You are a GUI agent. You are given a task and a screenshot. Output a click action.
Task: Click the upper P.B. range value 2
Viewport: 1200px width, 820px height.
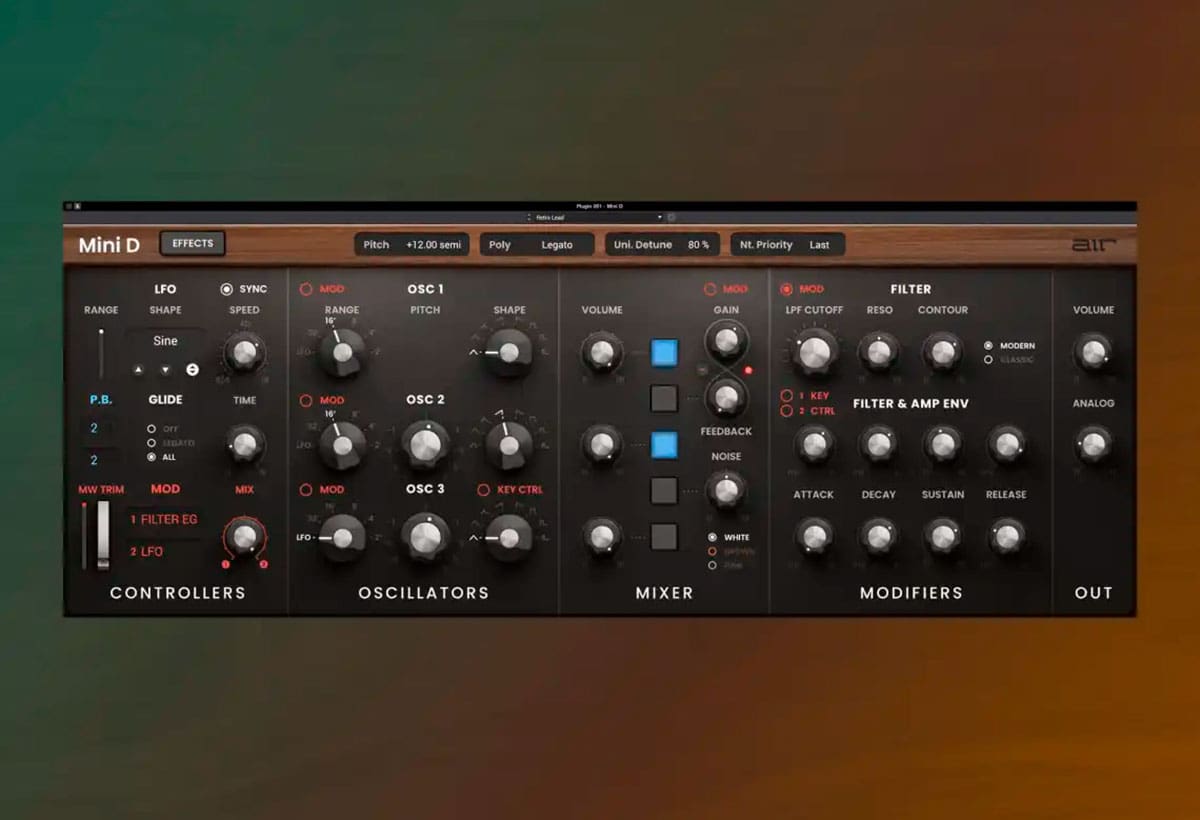95,428
